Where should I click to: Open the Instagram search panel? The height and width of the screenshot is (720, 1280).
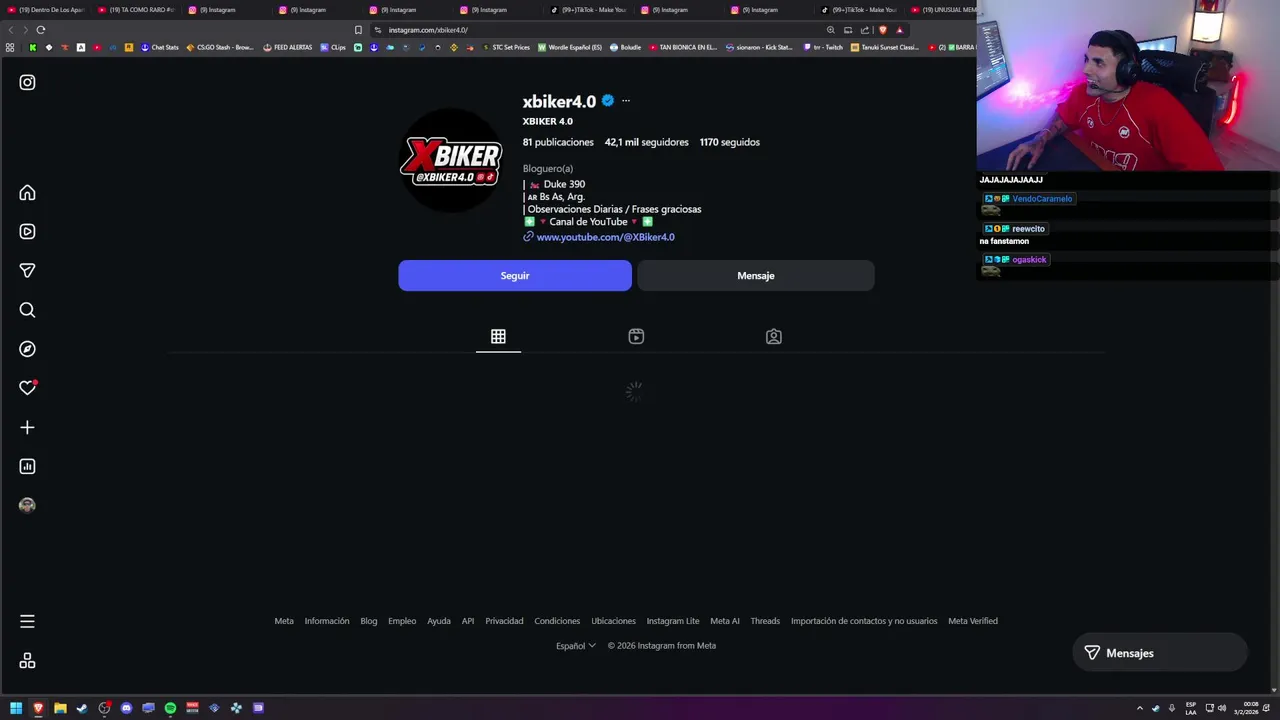tap(27, 310)
